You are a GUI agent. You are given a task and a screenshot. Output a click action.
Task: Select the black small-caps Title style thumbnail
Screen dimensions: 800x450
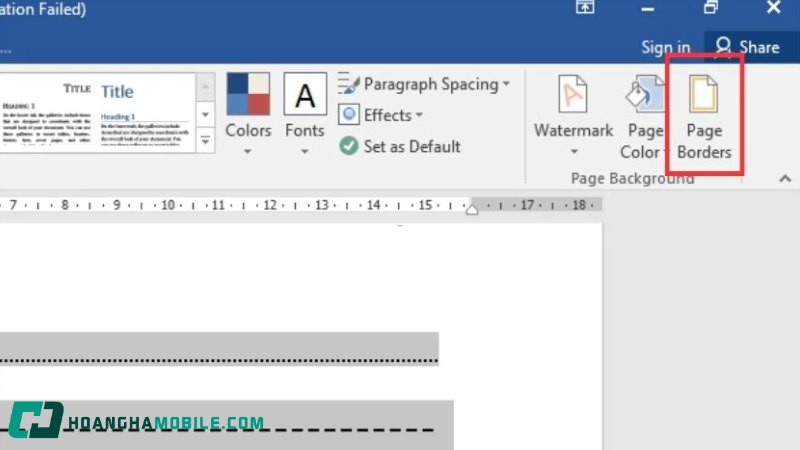(x=47, y=113)
